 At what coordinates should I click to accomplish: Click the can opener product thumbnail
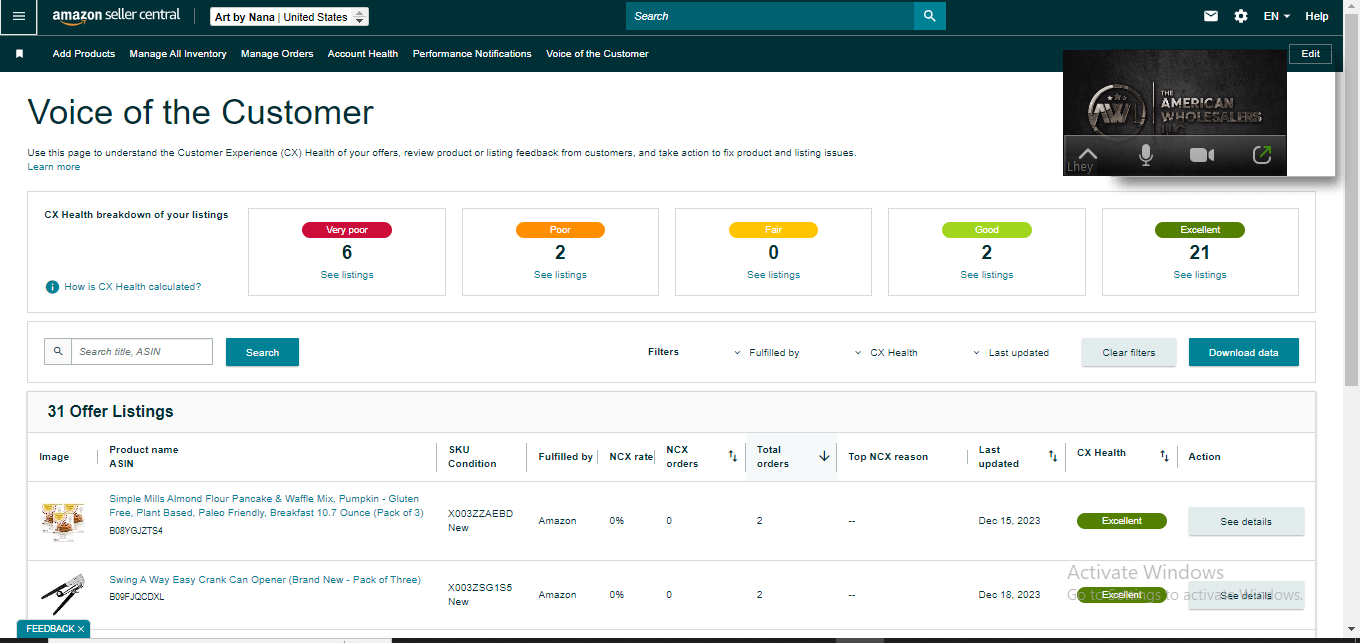(62, 594)
